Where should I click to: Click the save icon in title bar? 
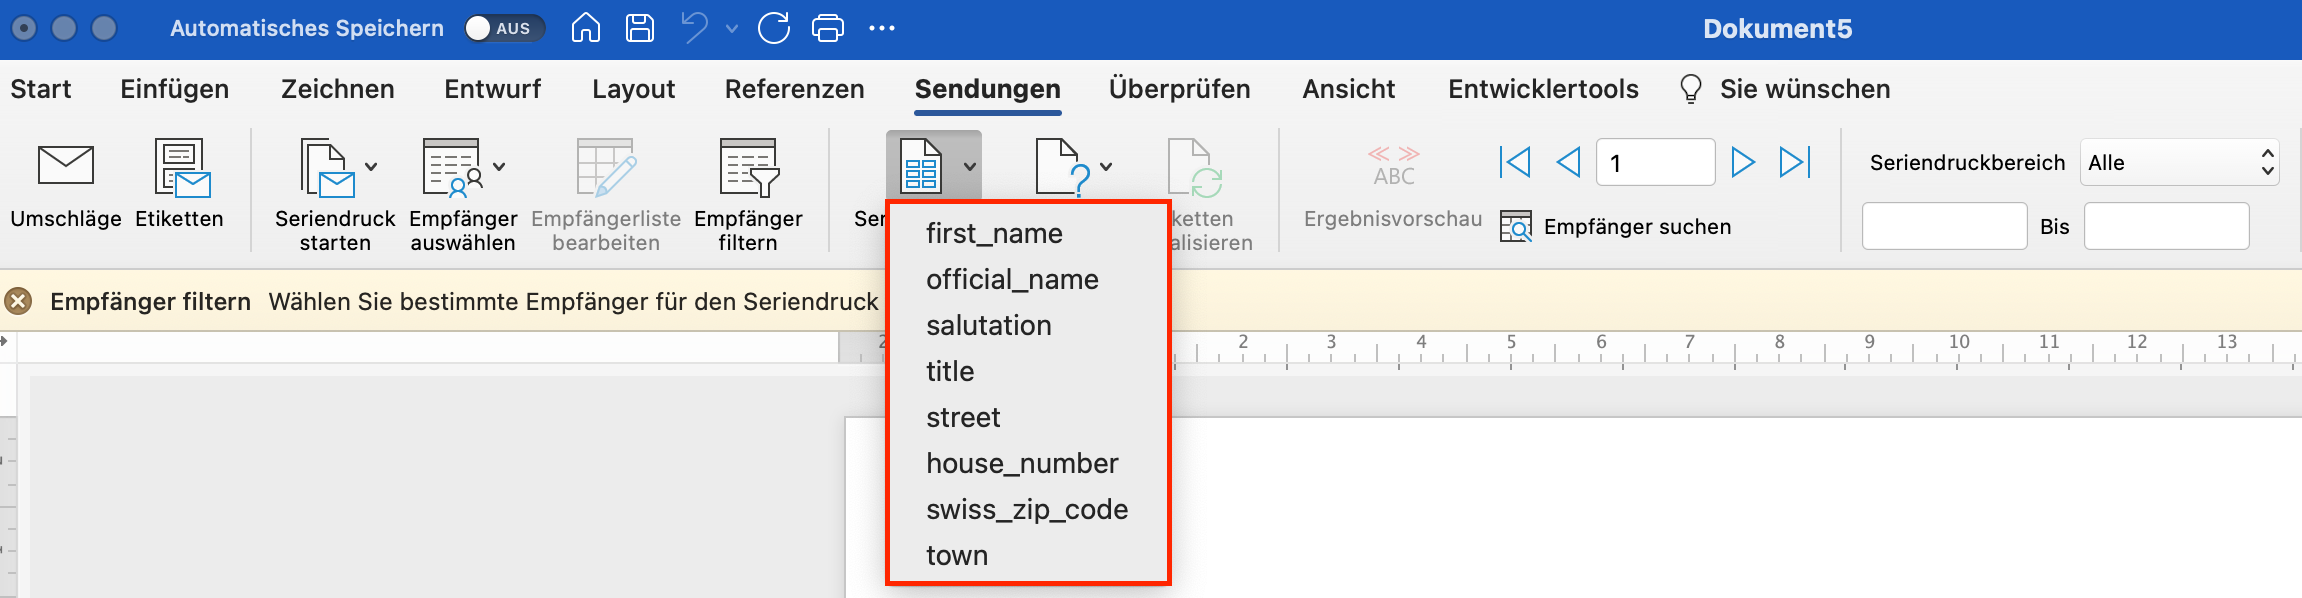(639, 28)
